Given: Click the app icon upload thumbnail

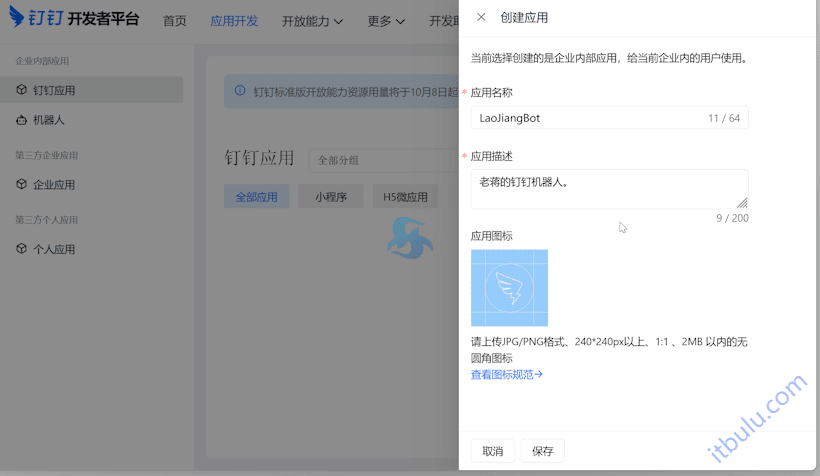Looking at the screenshot, I should (509, 288).
